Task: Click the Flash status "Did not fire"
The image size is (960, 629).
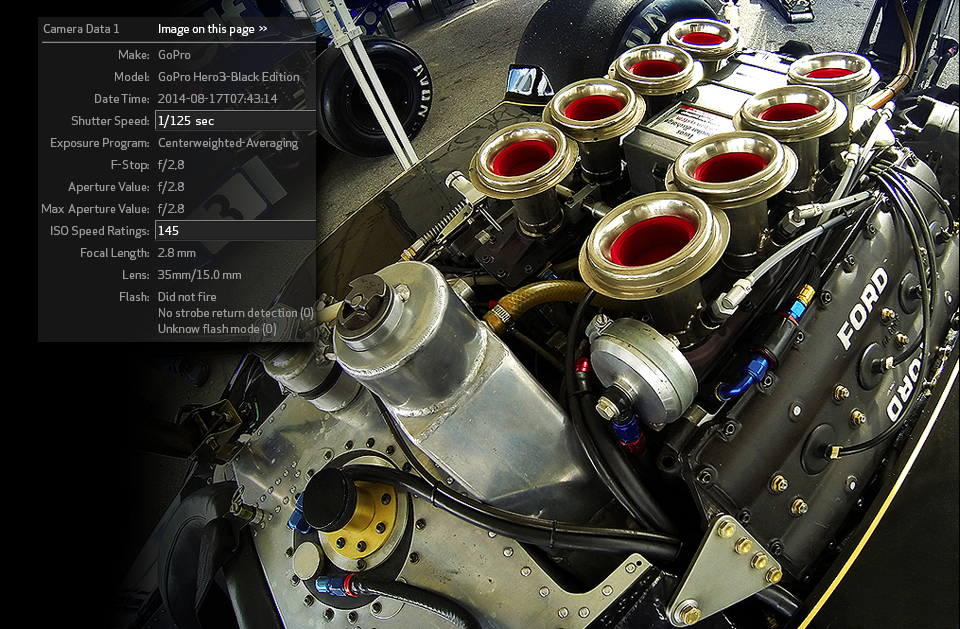Action: (187, 297)
